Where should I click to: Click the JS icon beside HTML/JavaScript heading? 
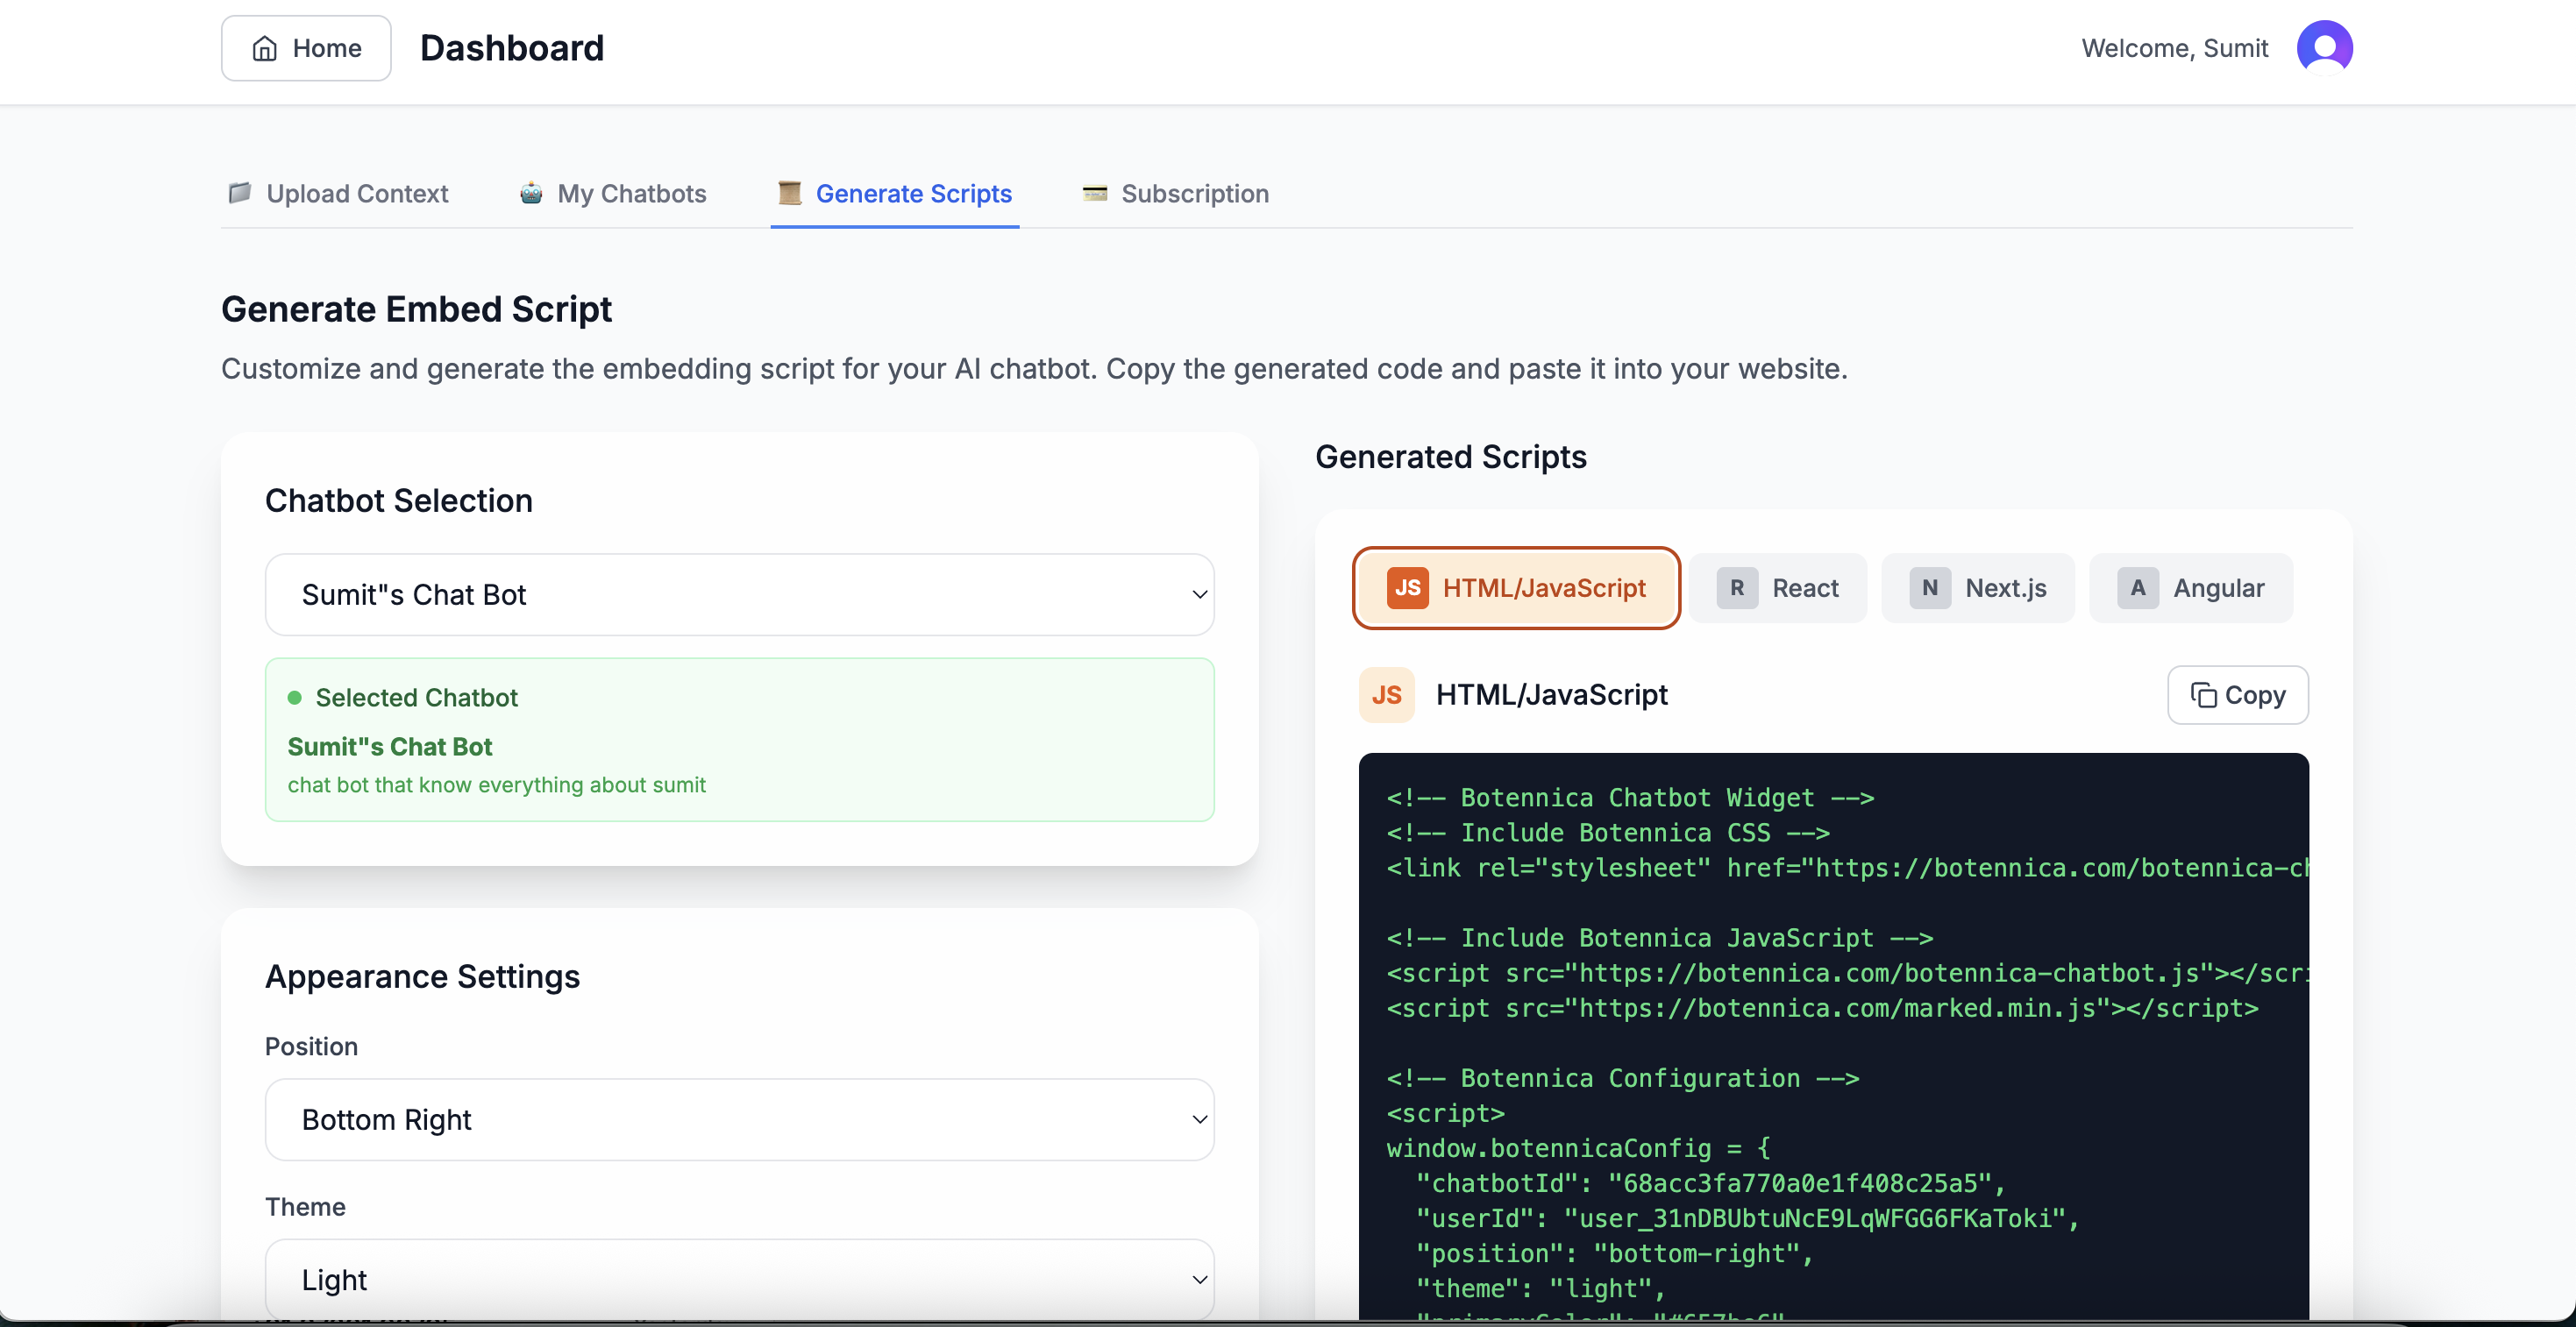(1387, 695)
